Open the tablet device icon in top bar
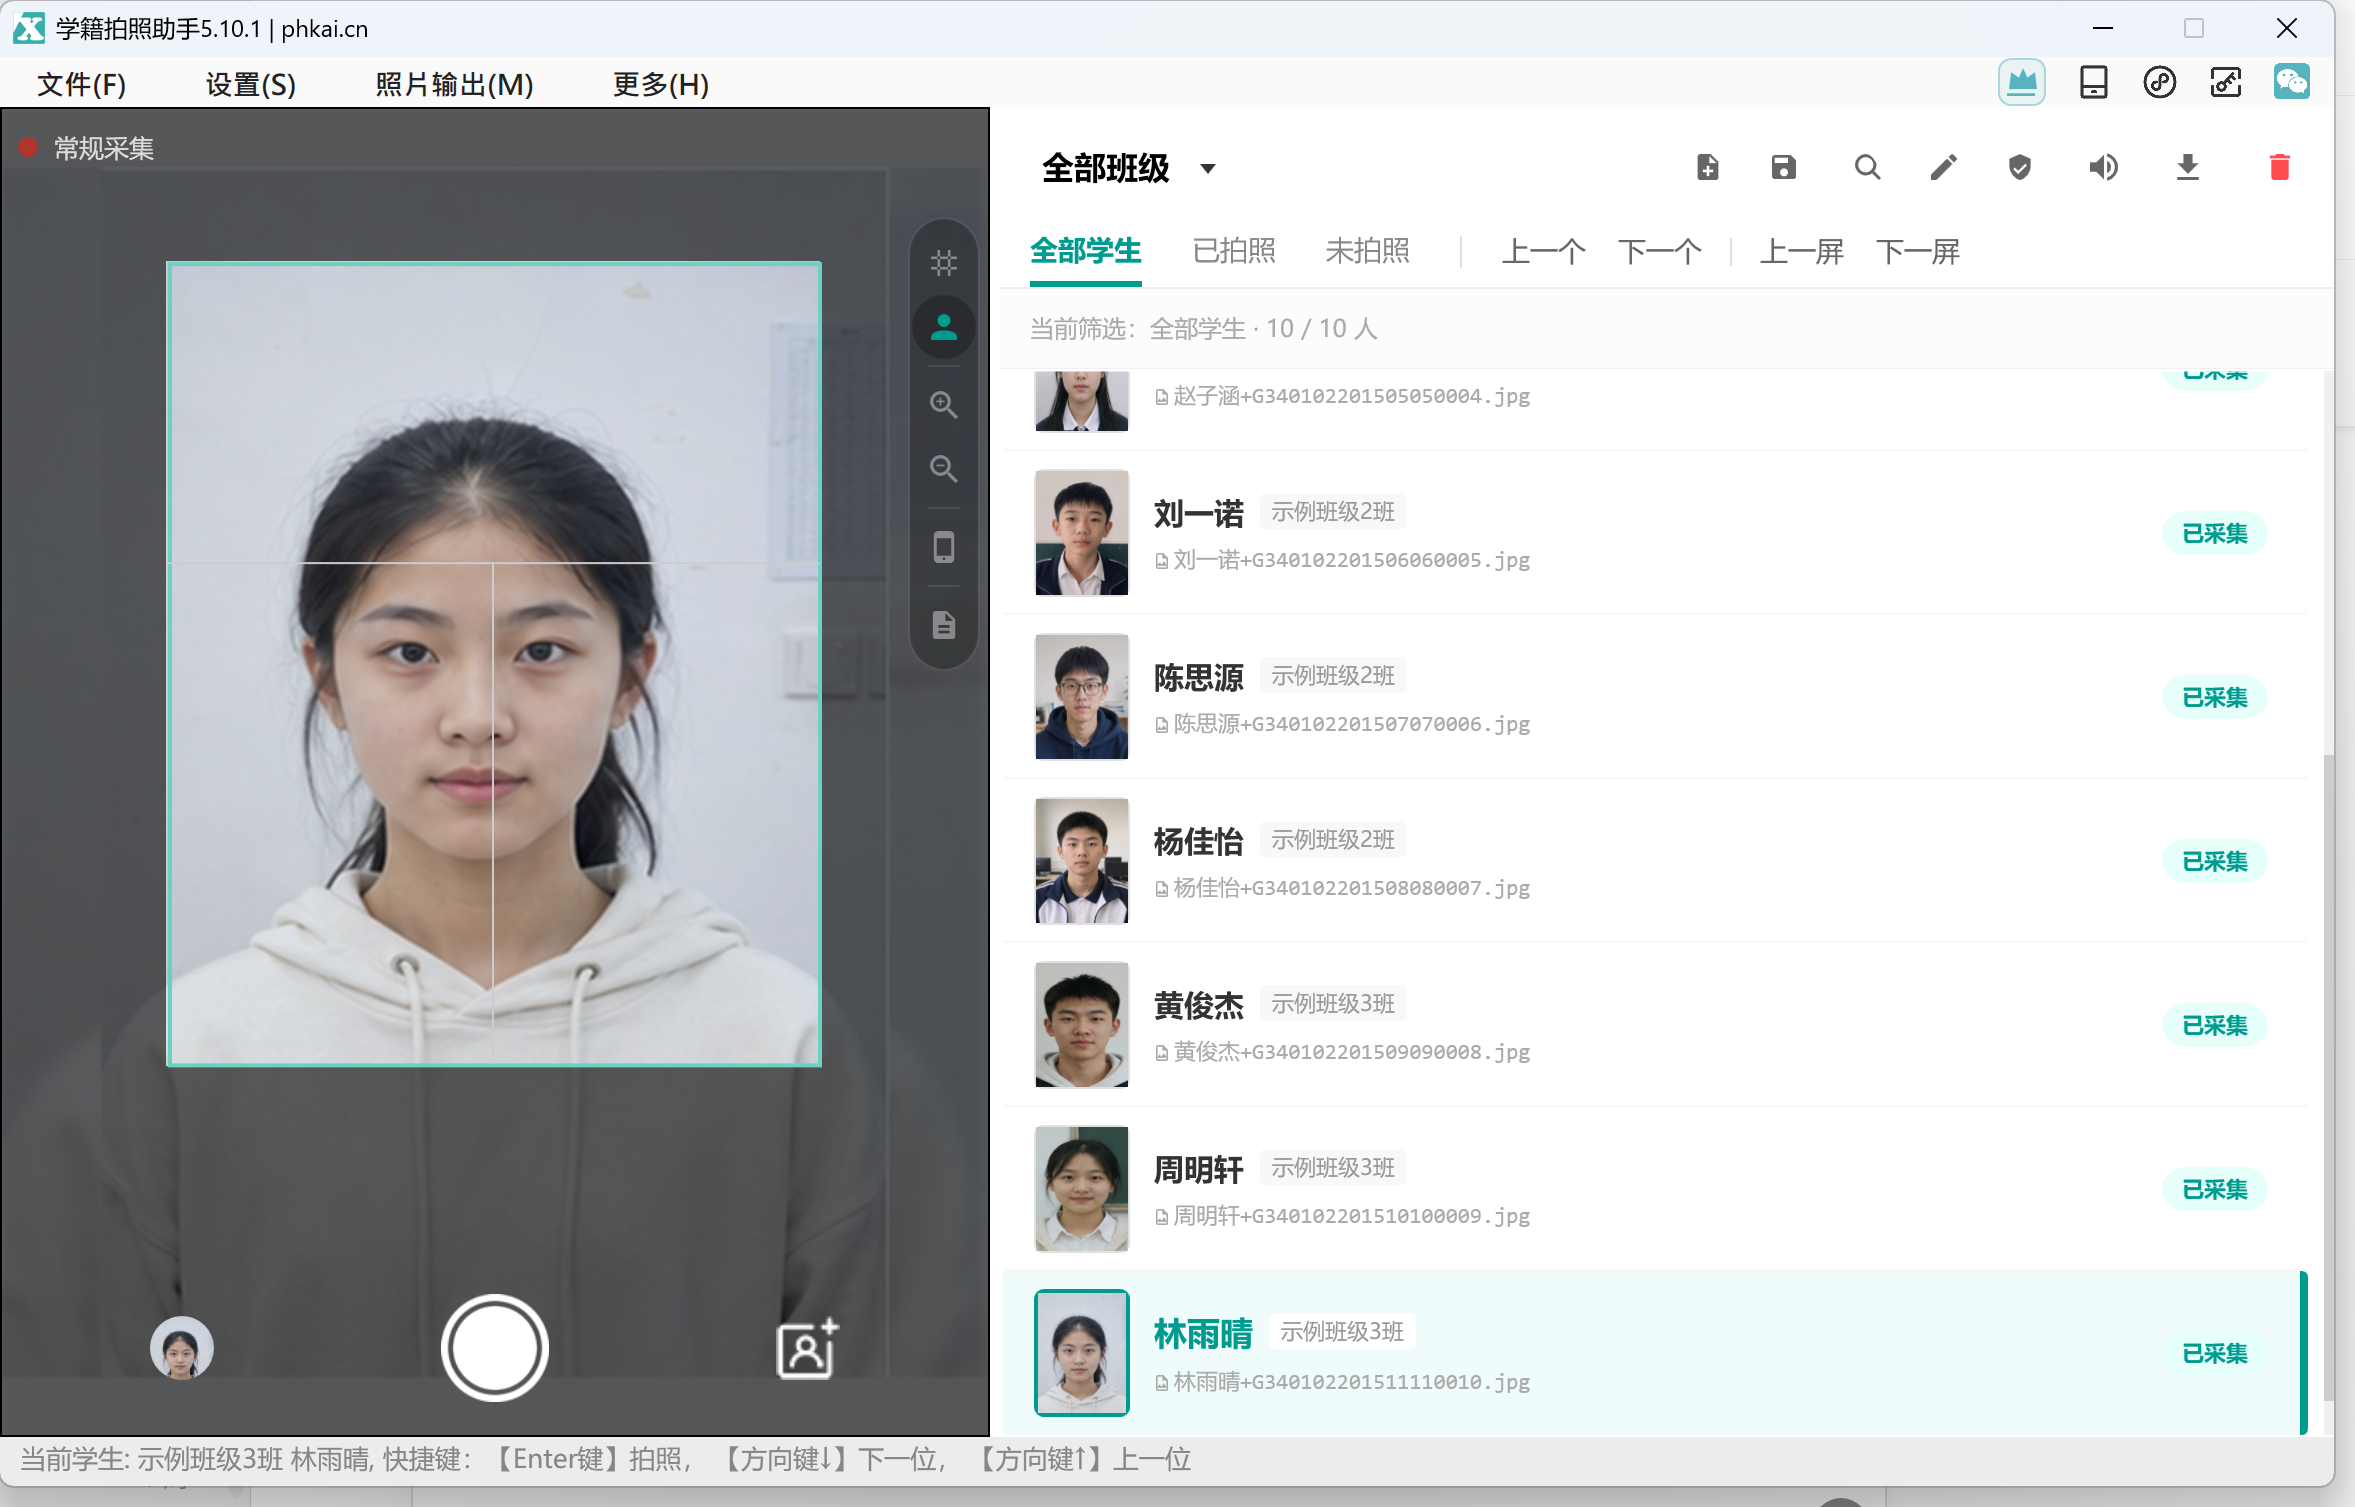Image resolution: width=2355 pixels, height=1507 pixels. [2093, 82]
